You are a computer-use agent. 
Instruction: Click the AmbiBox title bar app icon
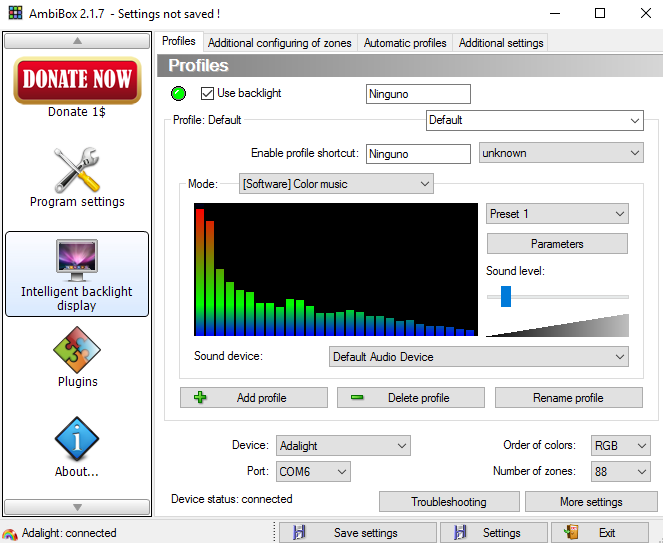[x=14, y=14]
